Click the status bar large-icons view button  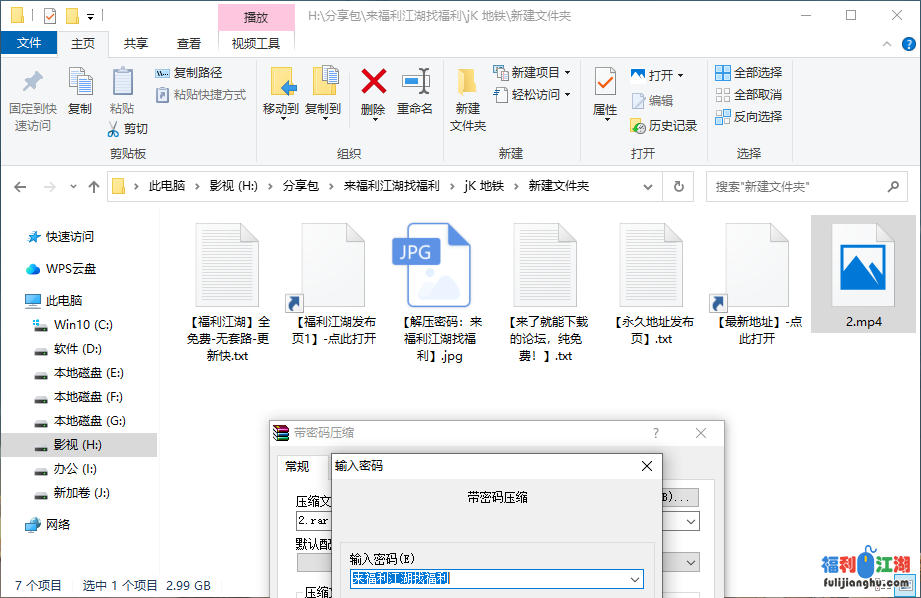(906, 585)
